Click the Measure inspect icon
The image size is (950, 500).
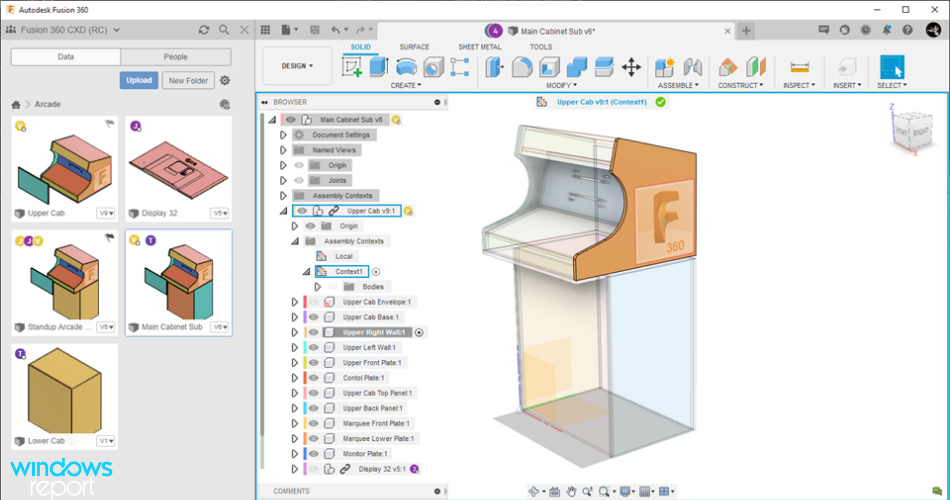[800, 67]
